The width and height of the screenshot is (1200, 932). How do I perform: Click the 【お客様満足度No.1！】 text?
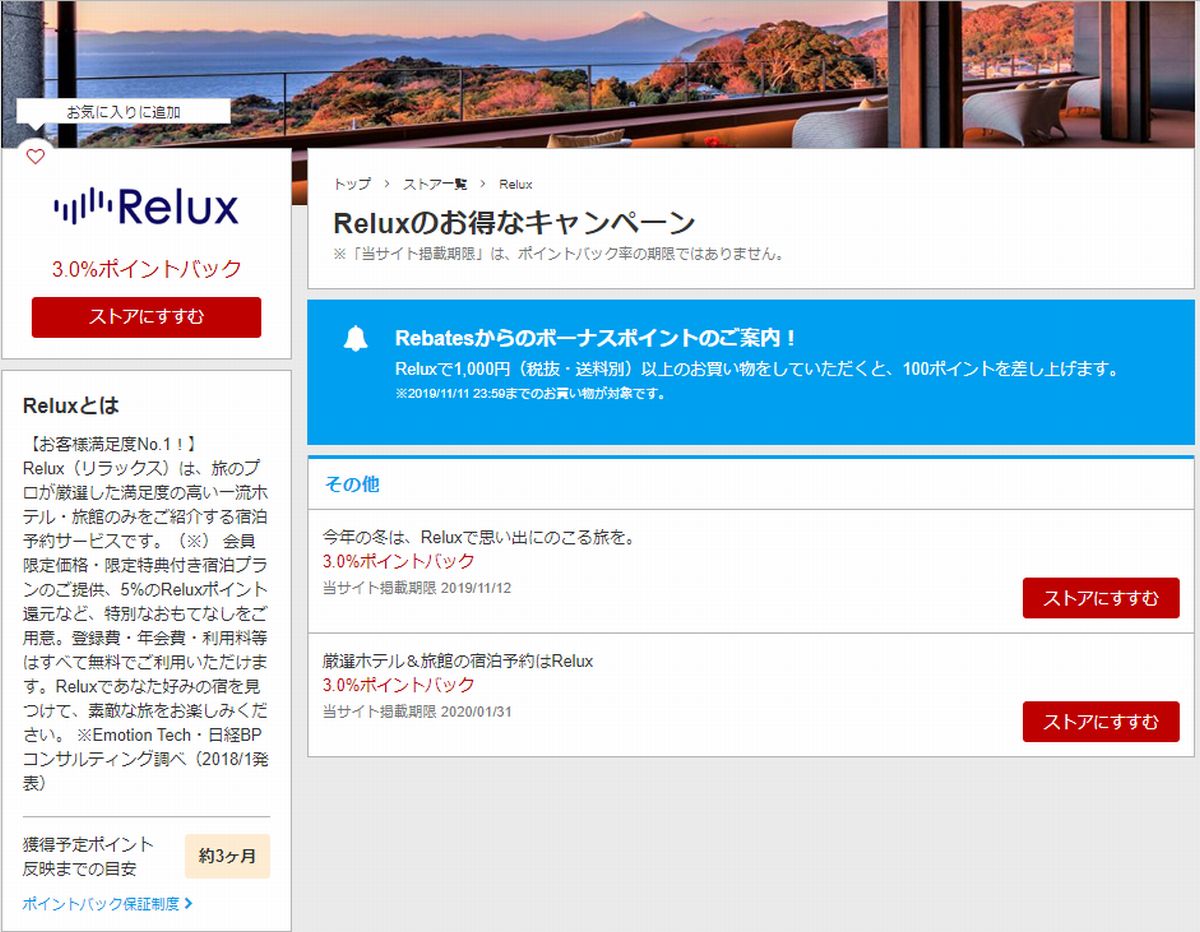coord(112,445)
